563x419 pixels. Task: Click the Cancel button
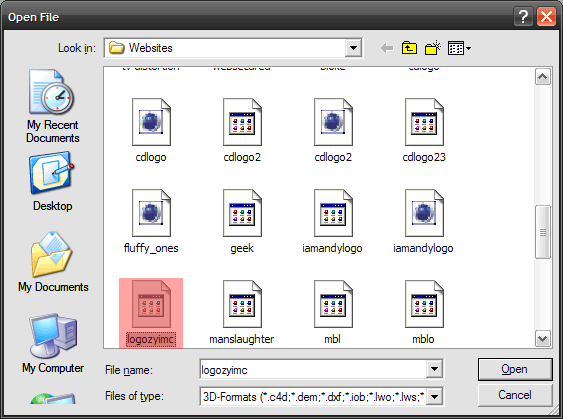tap(515, 395)
